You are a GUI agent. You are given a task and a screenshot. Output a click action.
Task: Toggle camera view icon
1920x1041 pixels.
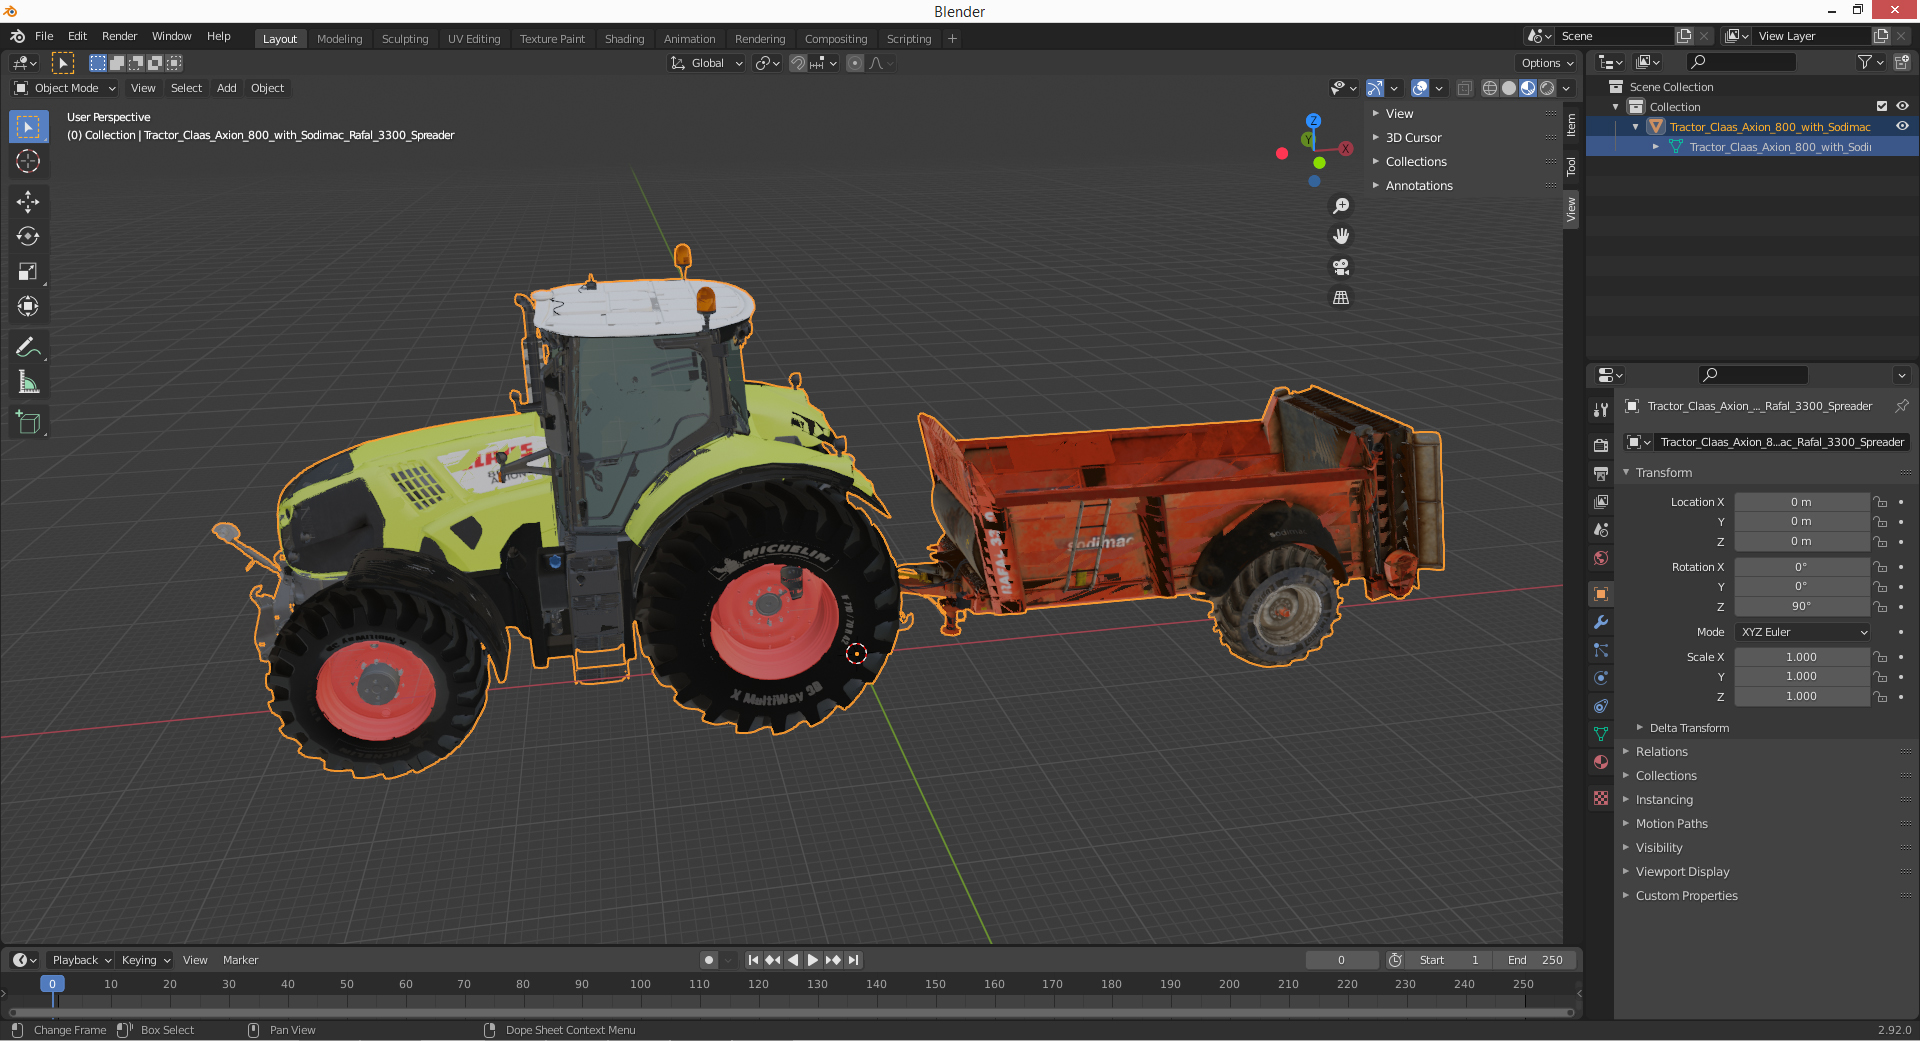pyautogui.click(x=1341, y=267)
